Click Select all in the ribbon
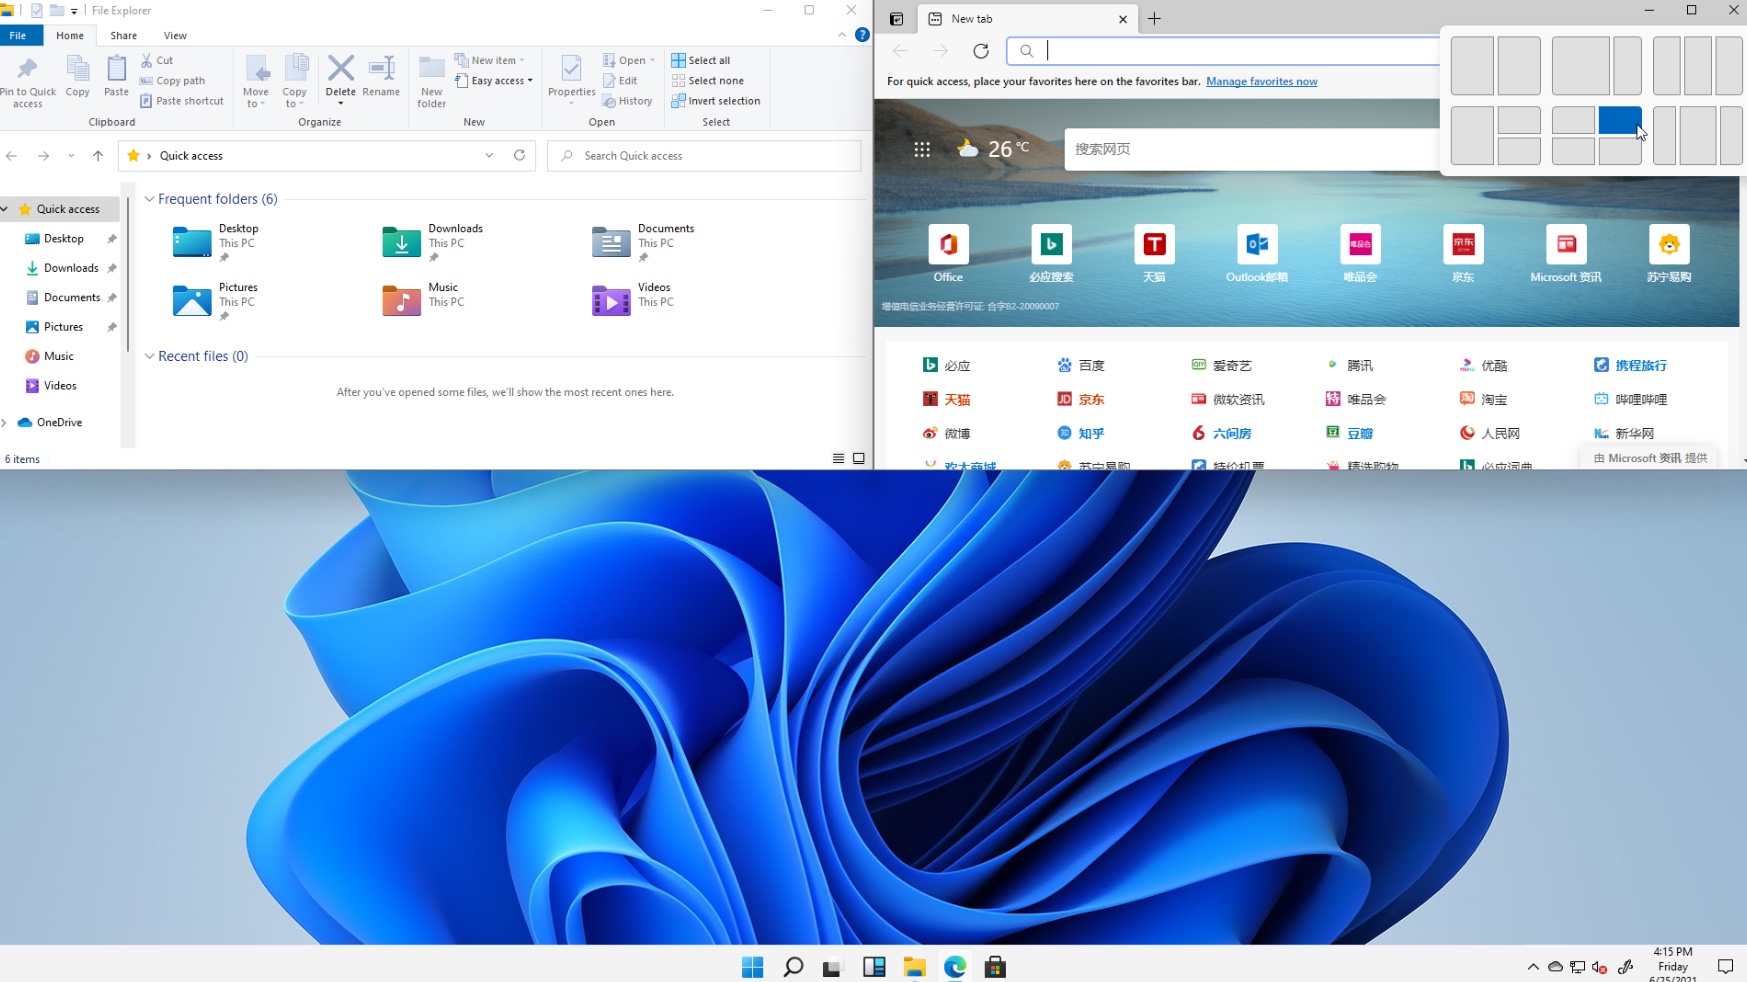The width and height of the screenshot is (1747, 982). tap(701, 60)
